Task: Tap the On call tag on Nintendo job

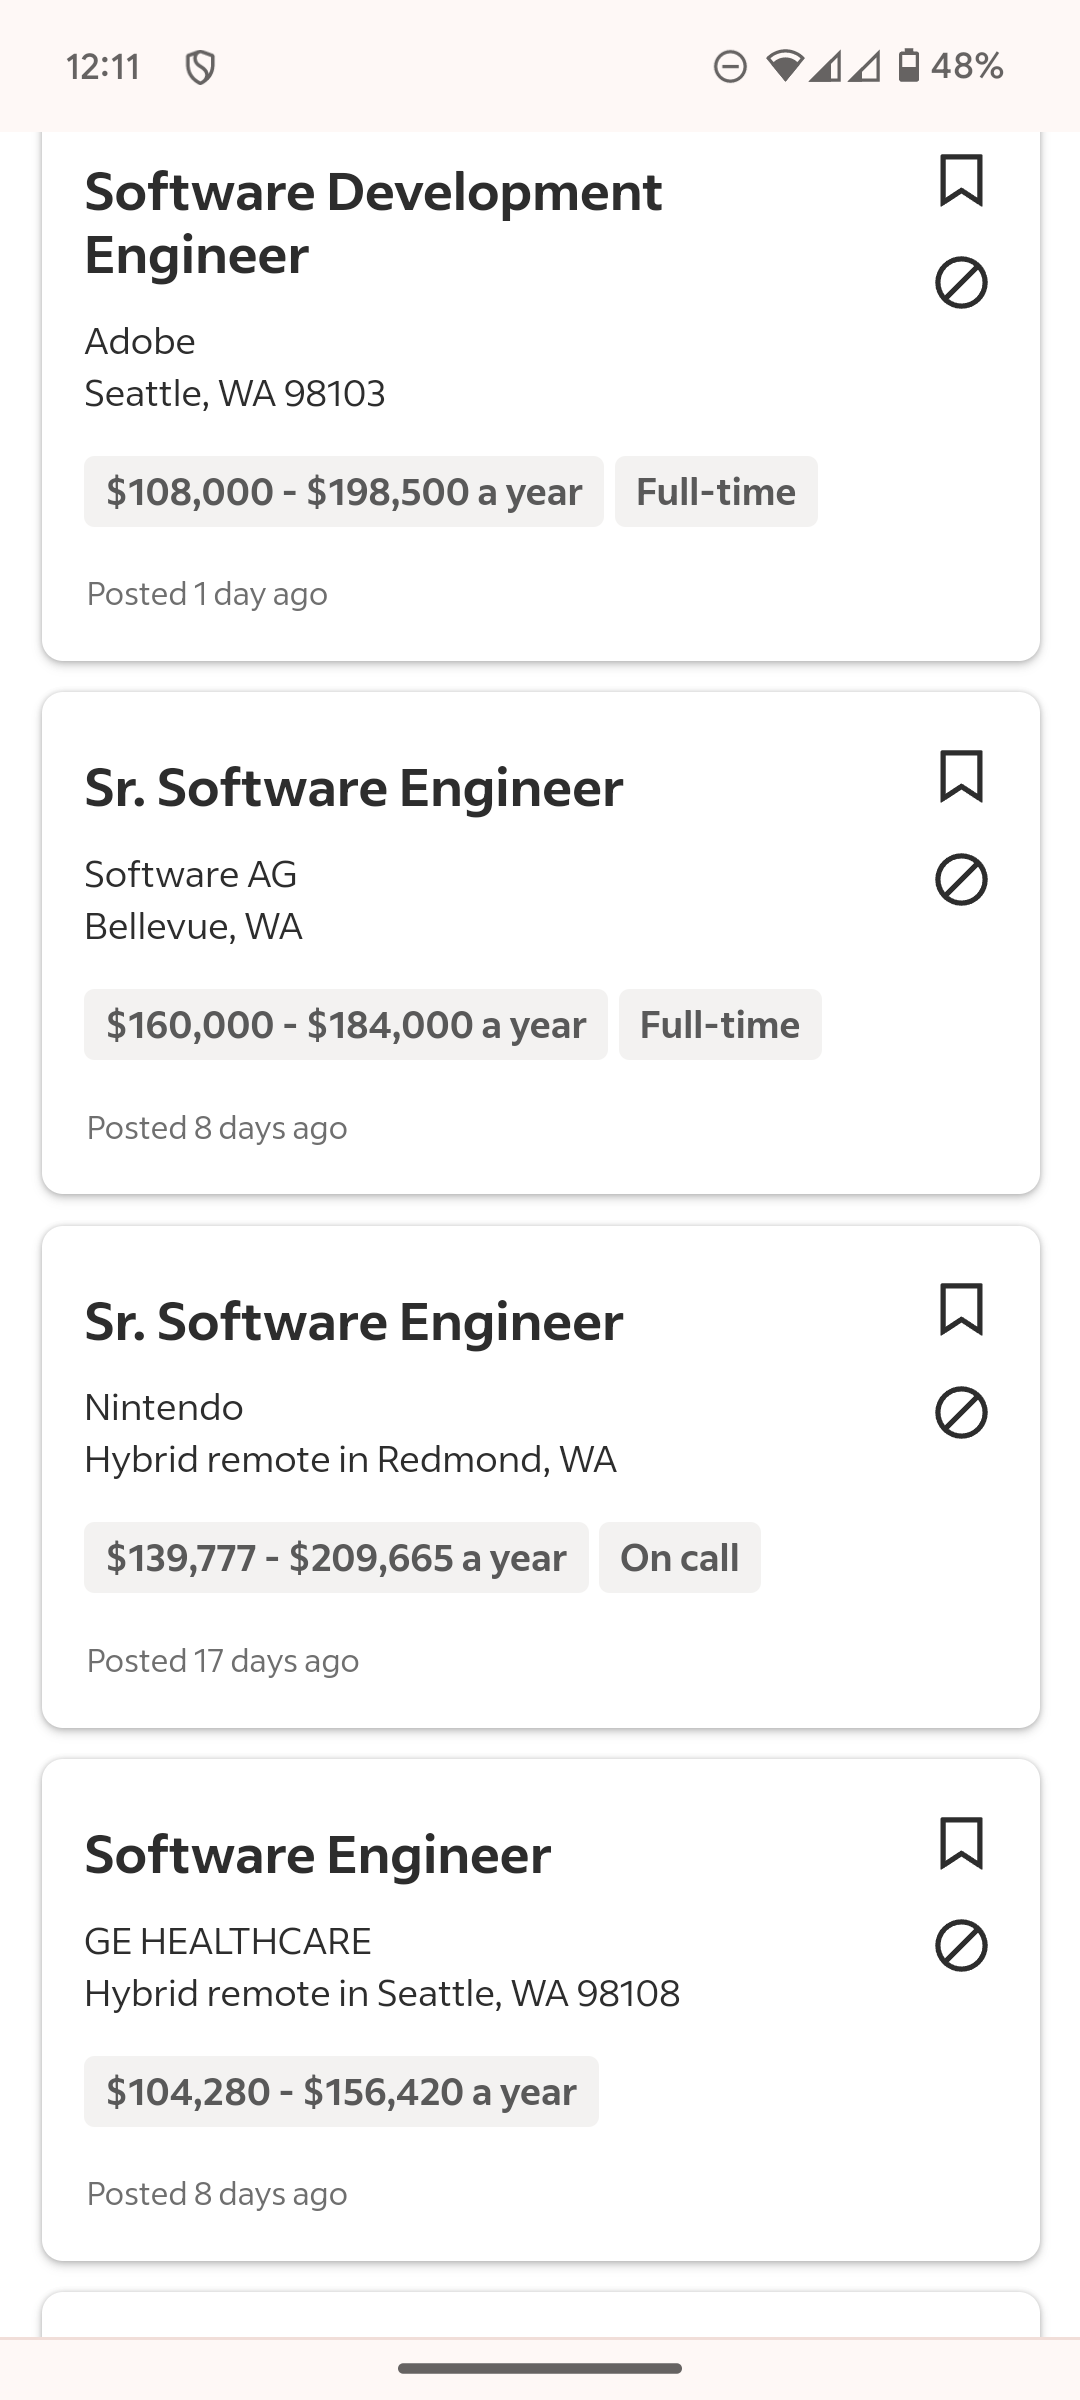Action: click(x=679, y=1558)
